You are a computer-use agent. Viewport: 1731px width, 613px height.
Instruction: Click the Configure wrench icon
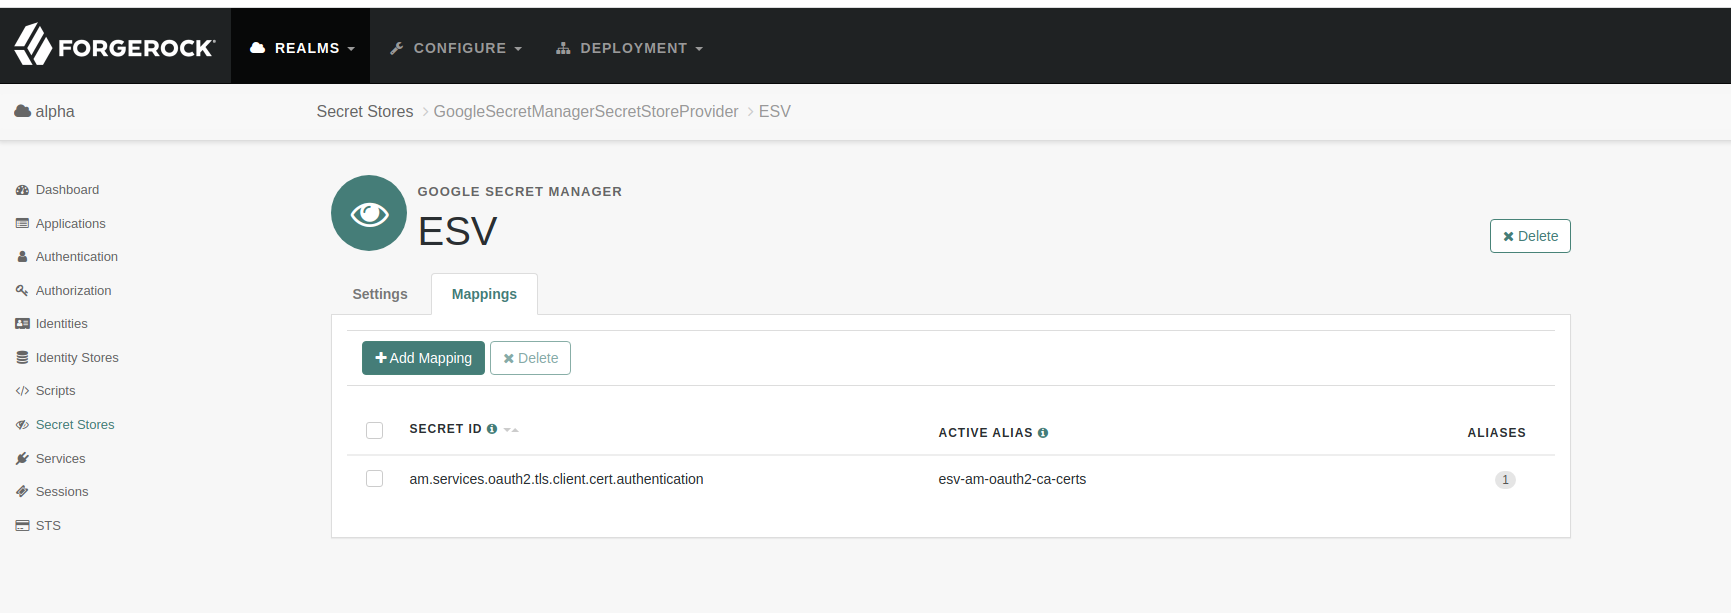pyautogui.click(x=397, y=48)
